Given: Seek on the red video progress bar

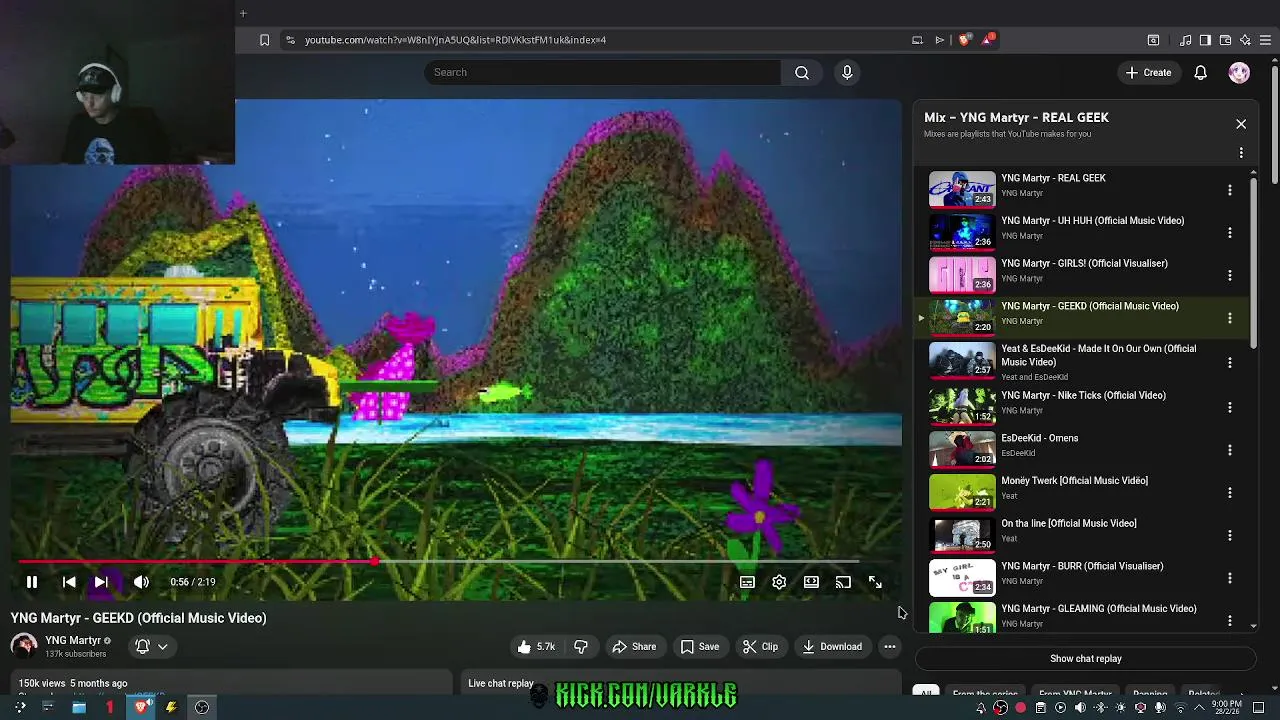Looking at the screenshot, I should pyautogui.click(x=438, y=562).
